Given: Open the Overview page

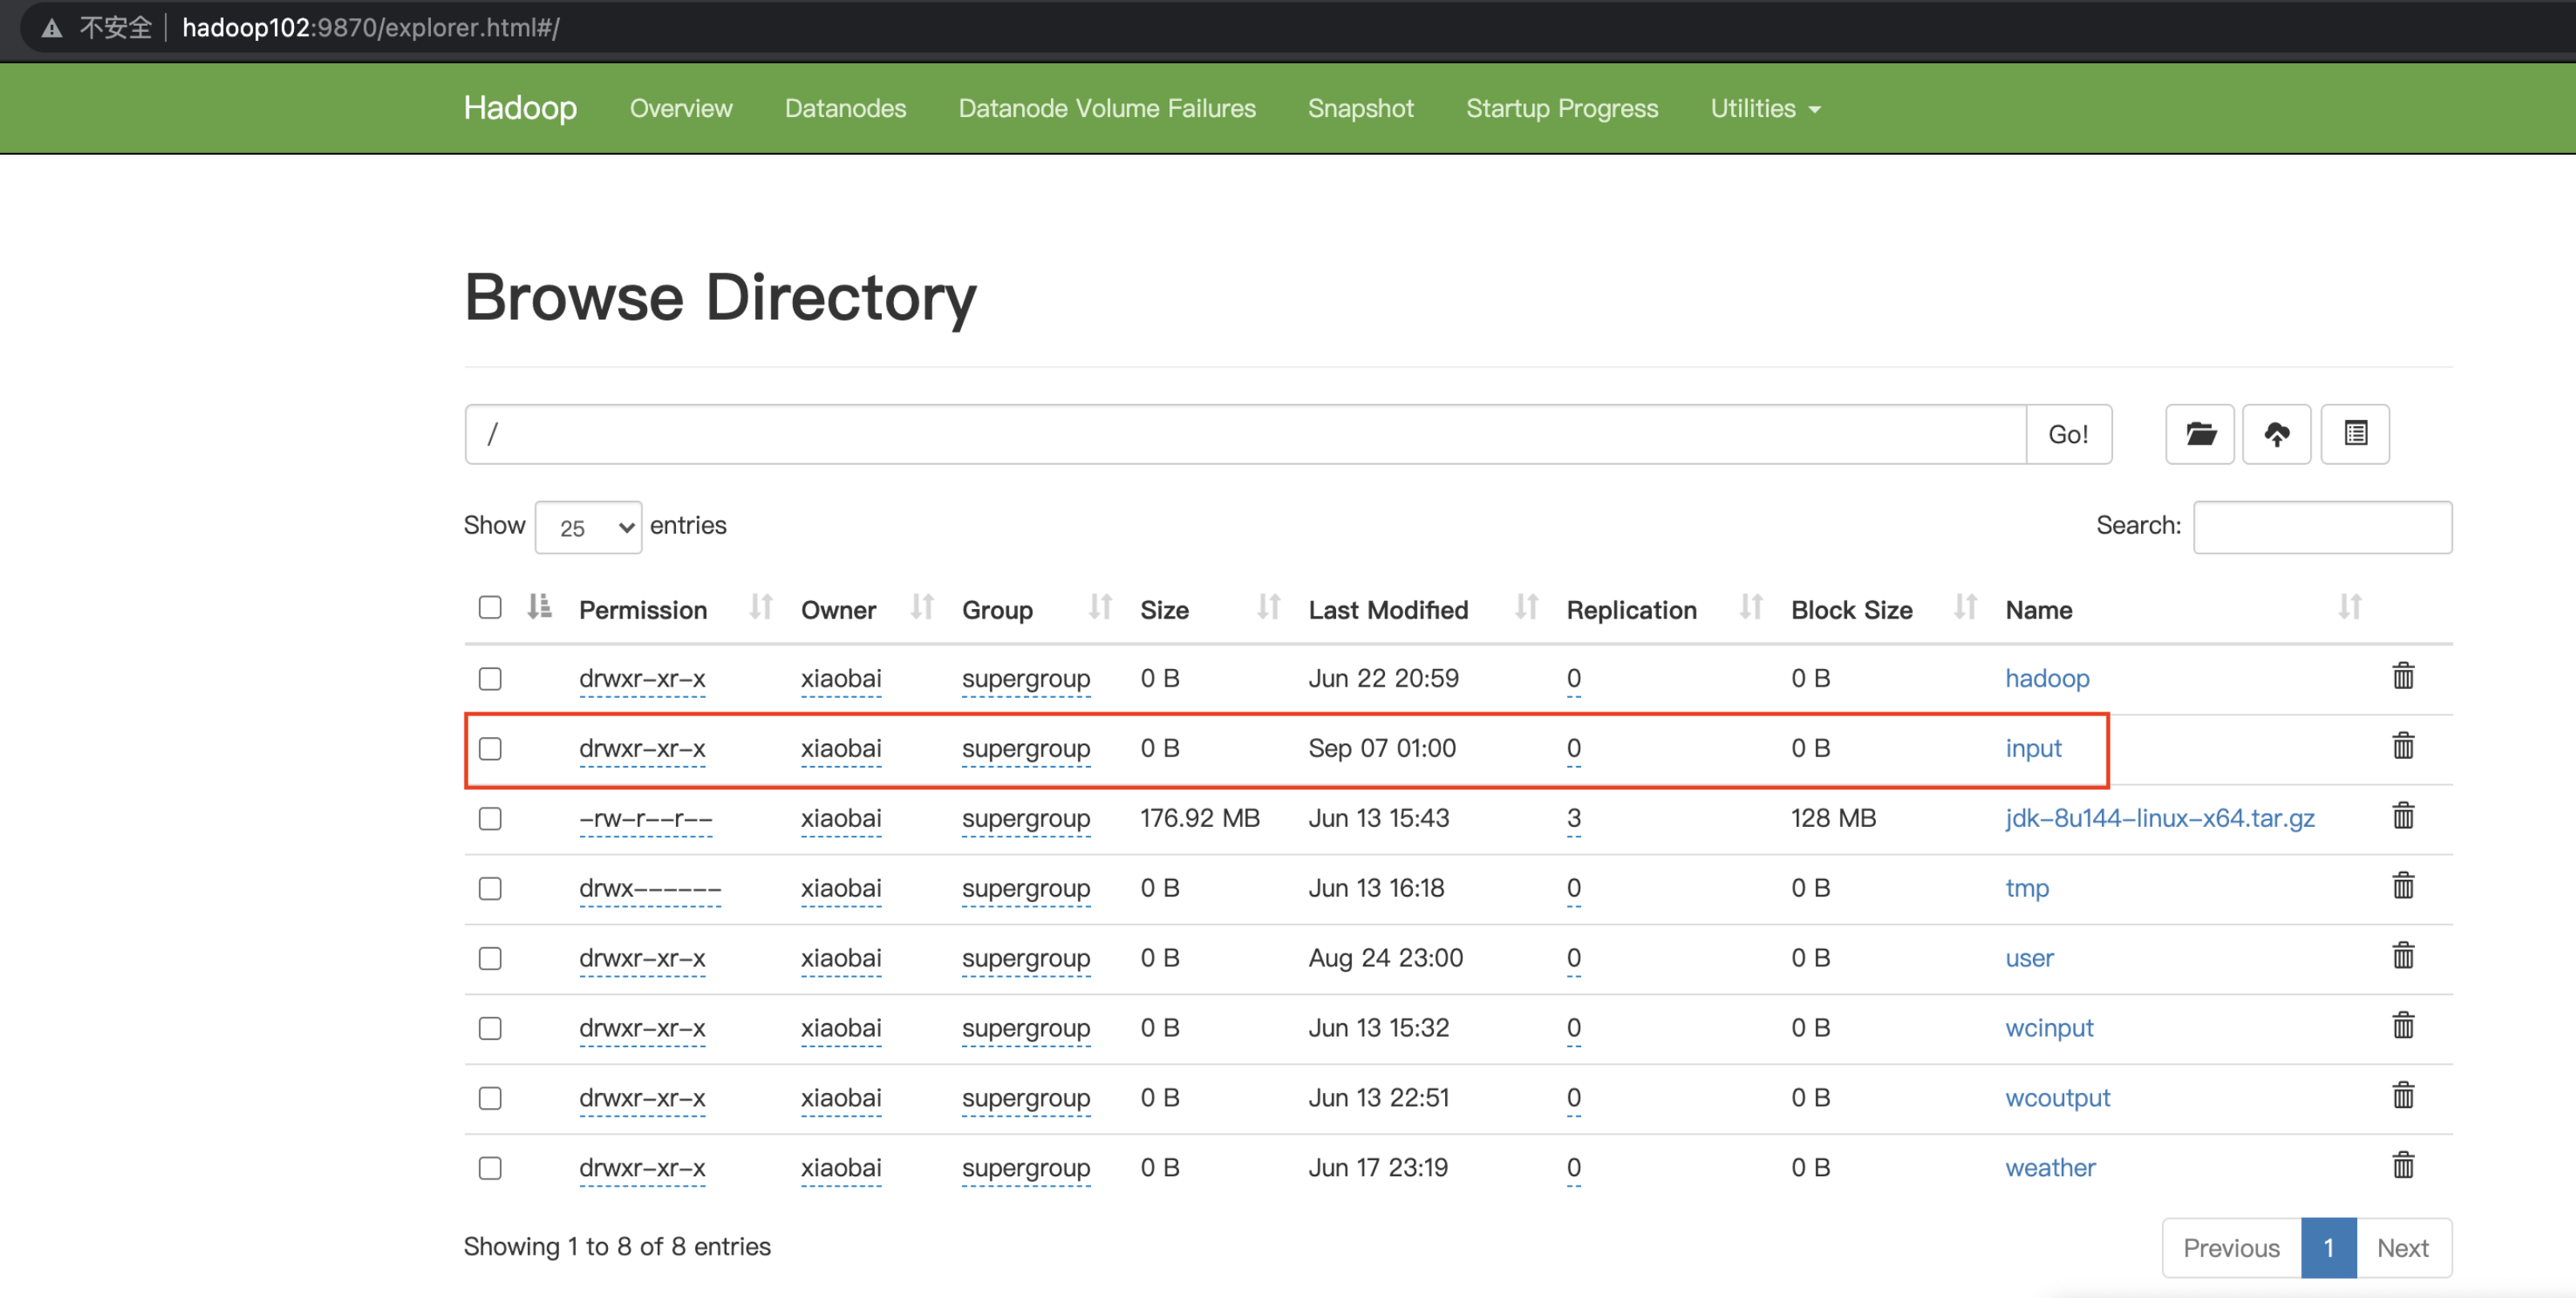Looking at the screenshot, I should pos(681,108).
